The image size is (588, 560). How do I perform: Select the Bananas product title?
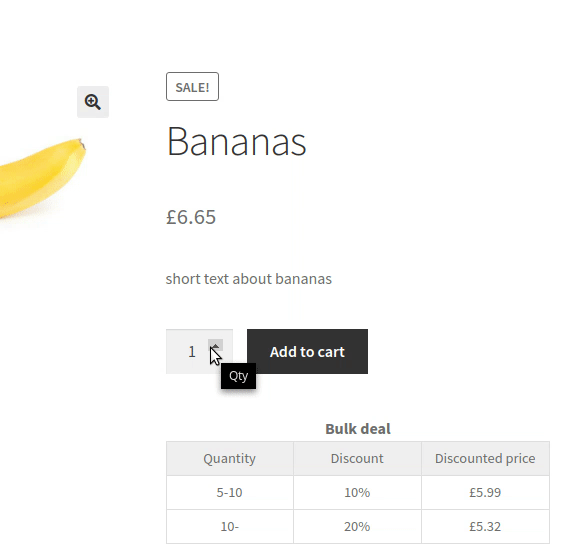click(237, 142)
